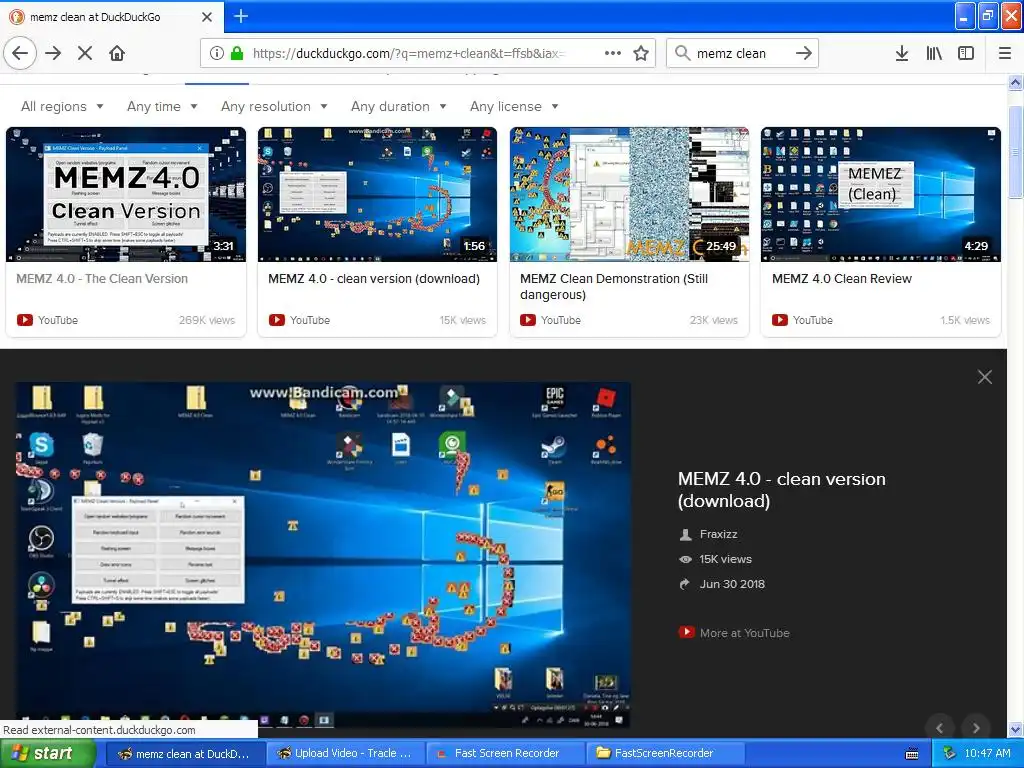Click YouTube icon on 269K views card
The width and height of the screenshot is (1024, 768).
[x=25, y=320]
